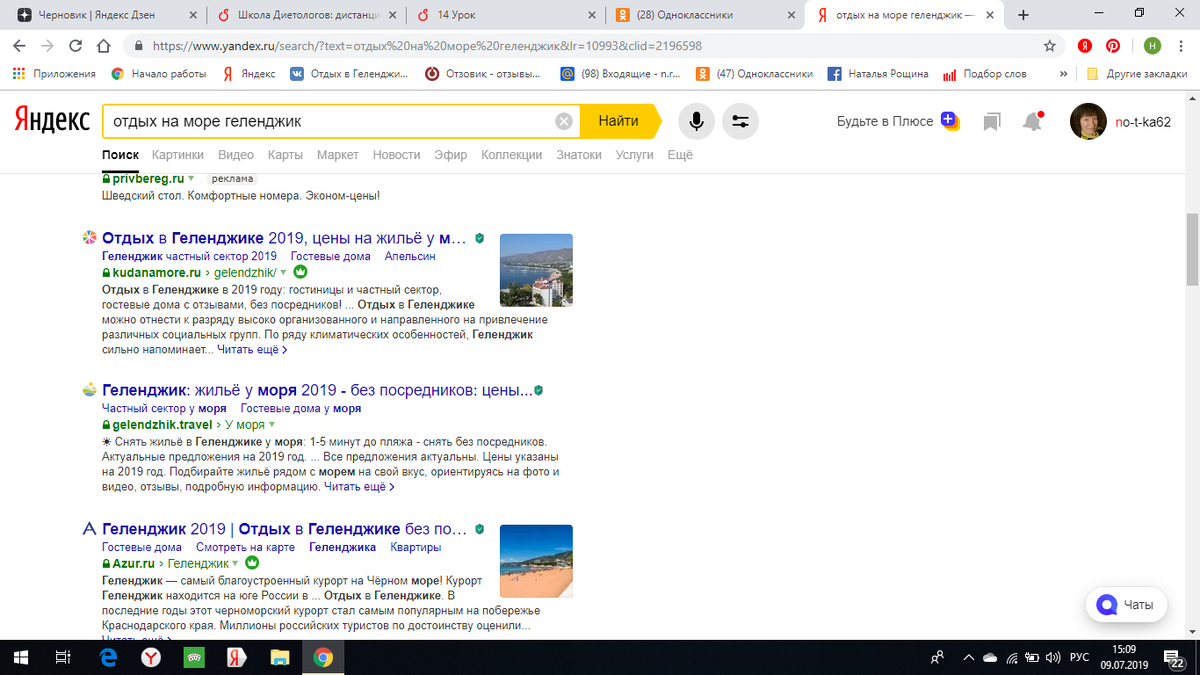1200x675 pixels.
Task: Open a new browser tab
Action: pos(1023,15)
